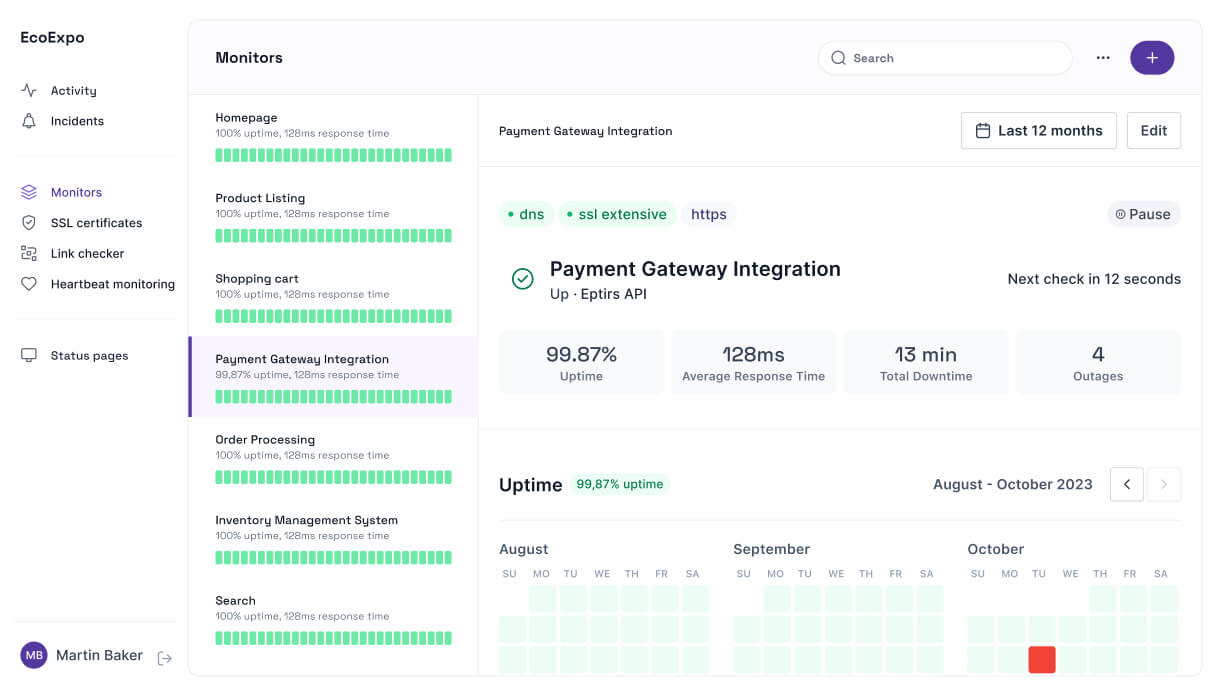Click the SSL certificates shield icon
Screen dimensions: 1222x696
(29, 223)
